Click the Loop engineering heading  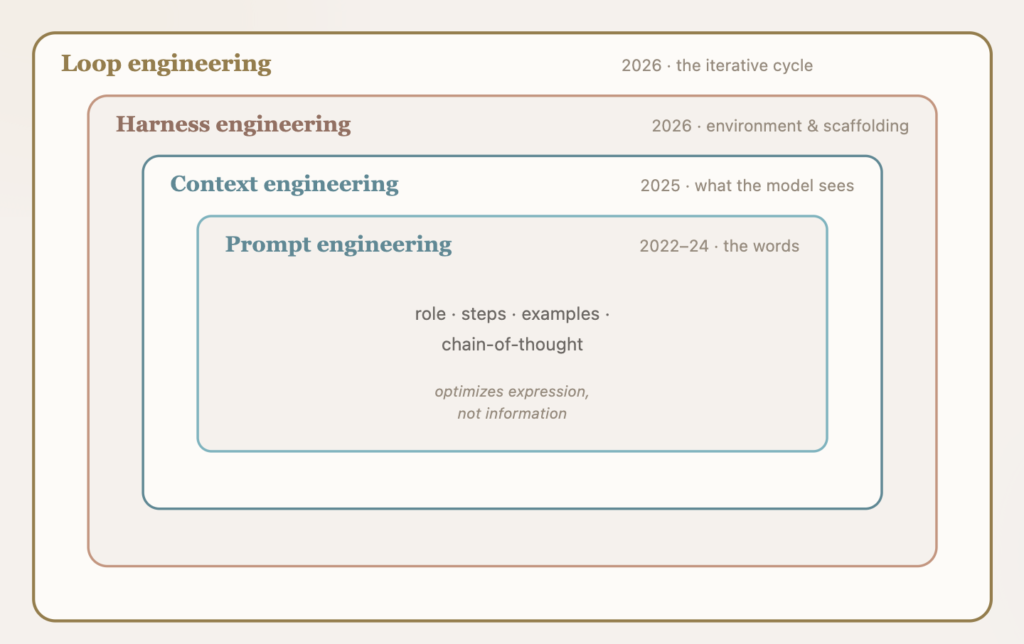166,64
